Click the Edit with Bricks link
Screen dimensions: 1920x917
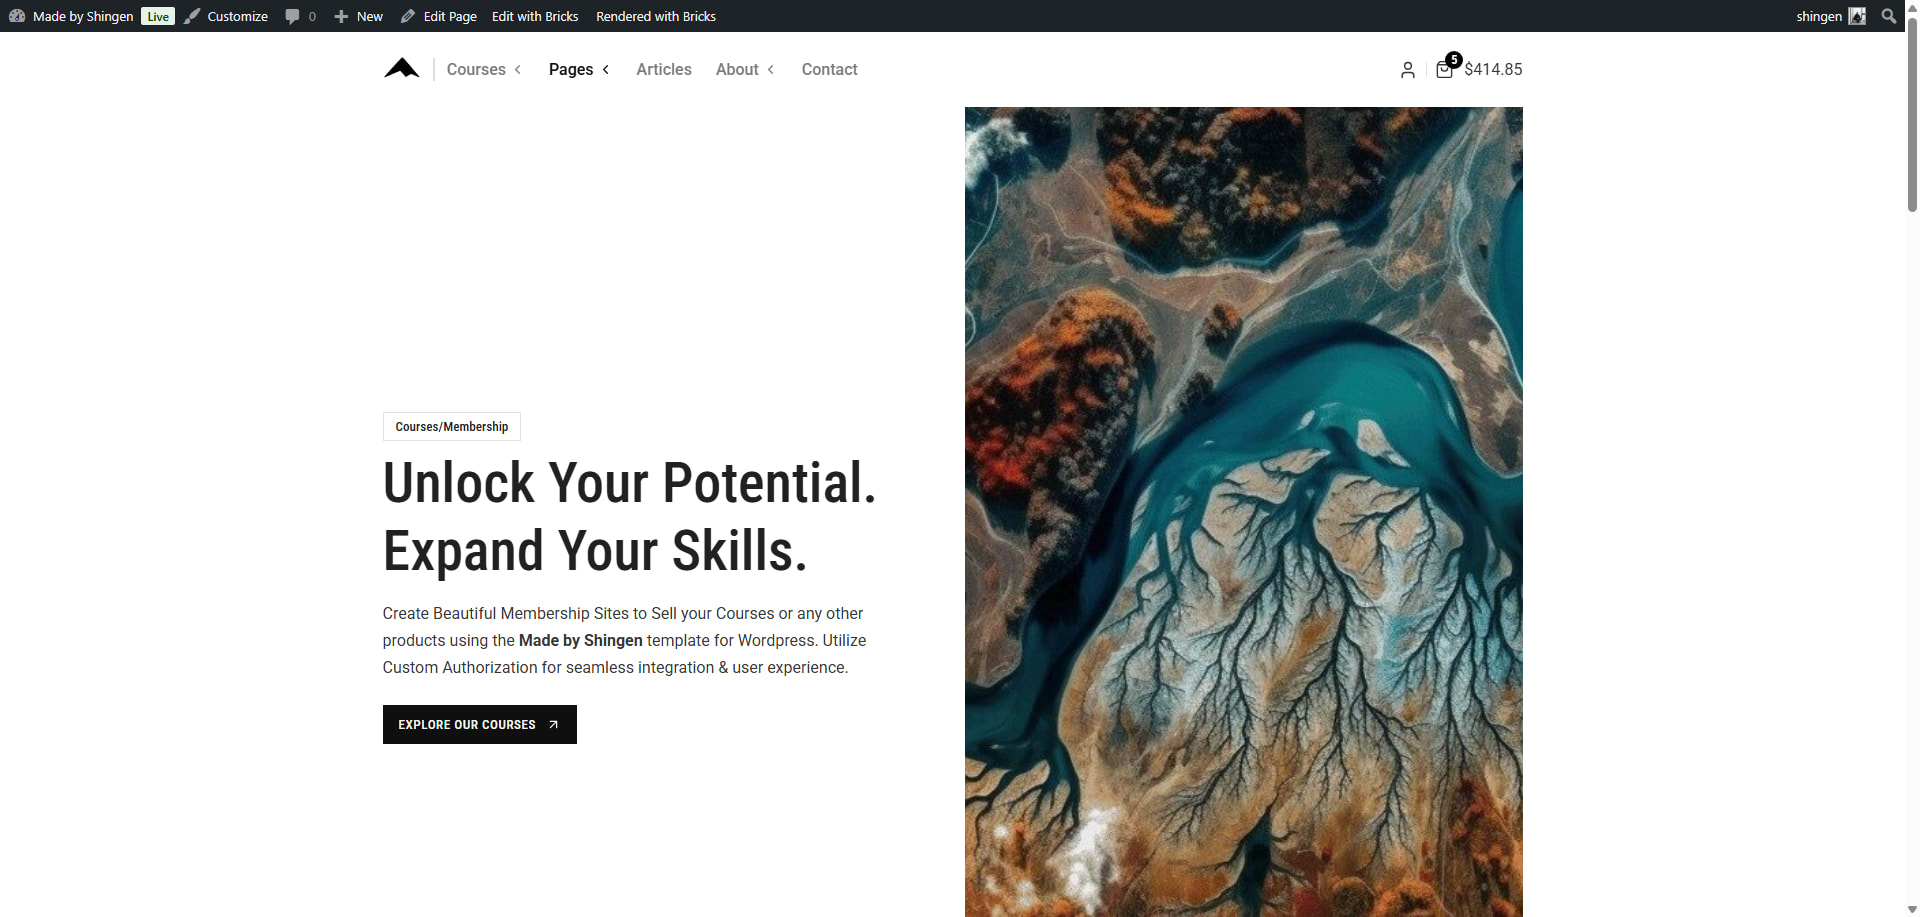(535, 16)
